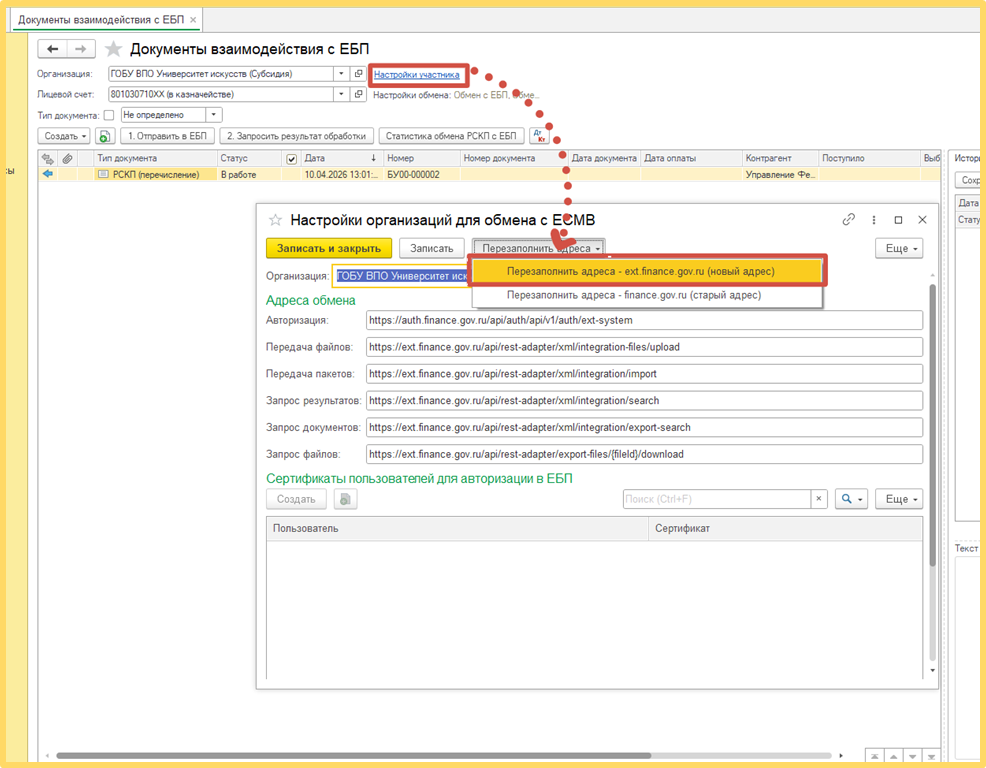
Task: Open Статистика обмена РСКП с ЕБП
Action: tap(451, 136)
